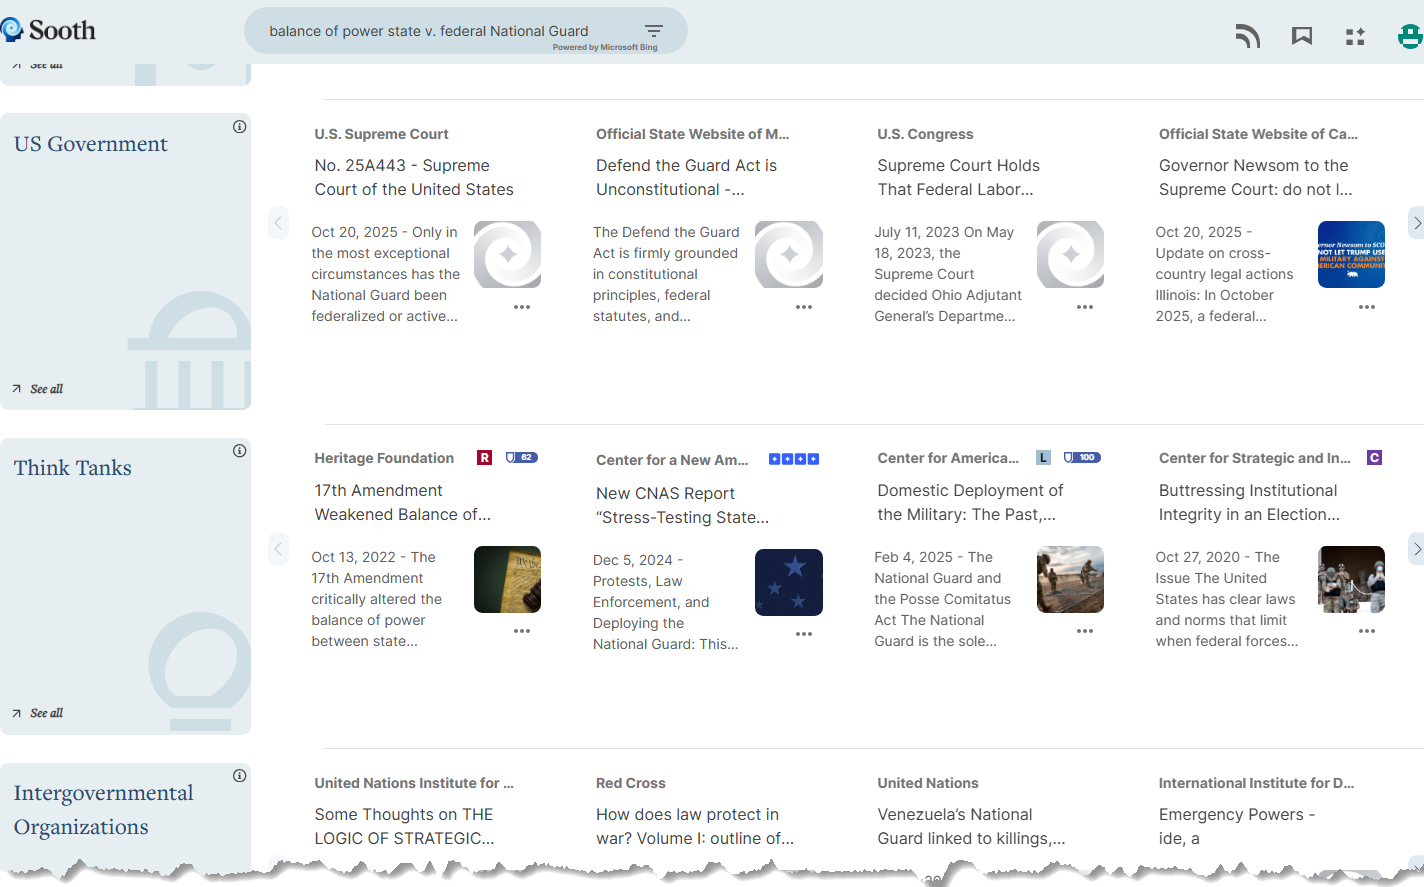1424x887 pixels.
Task: Go to next US Government results
Action: click(x=1416, y=223)
